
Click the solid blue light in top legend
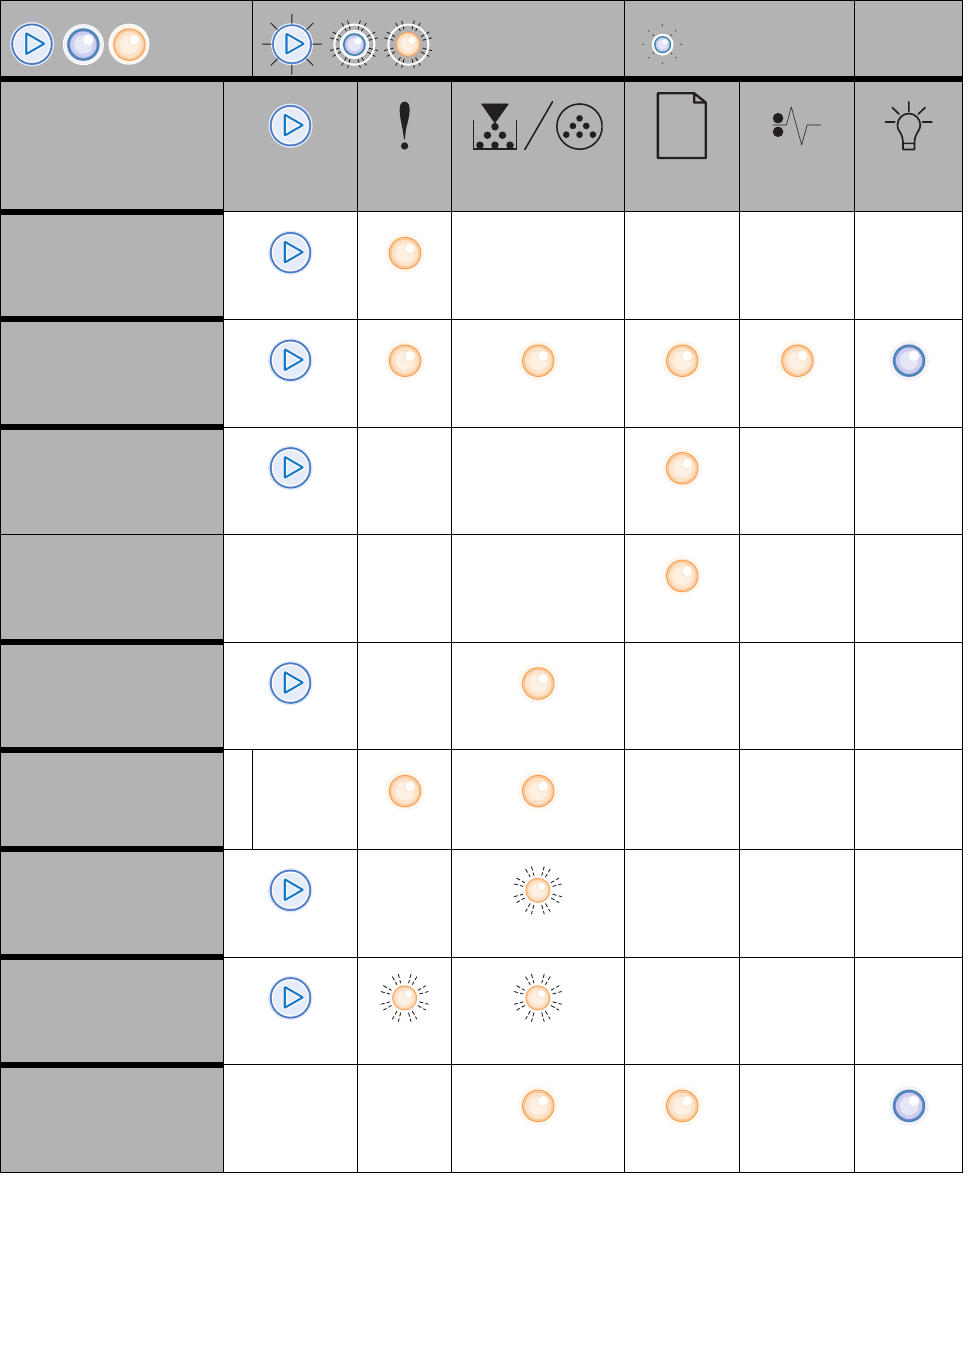click(x=83, y=44)
